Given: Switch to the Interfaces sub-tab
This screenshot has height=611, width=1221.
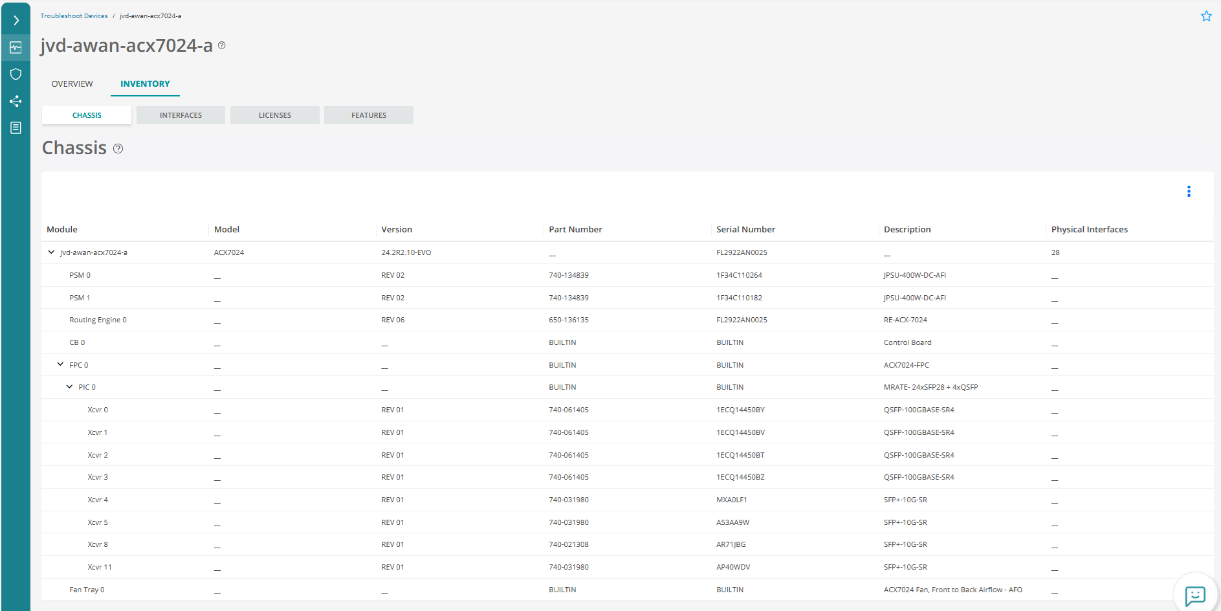Looking at the screenshot, I should tap(181, 115).
